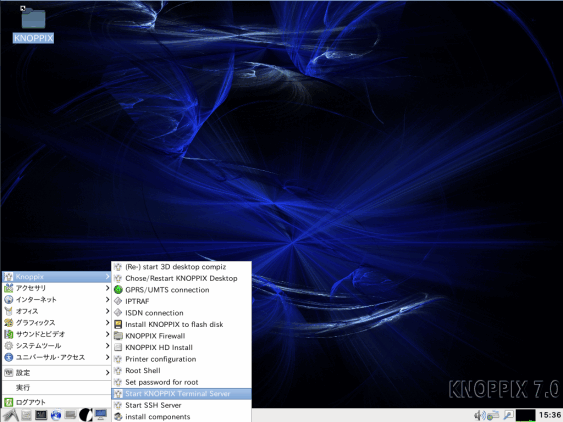Select (Re-) start 3D desktop compiz
563x422 pixels.
(181, 266)
